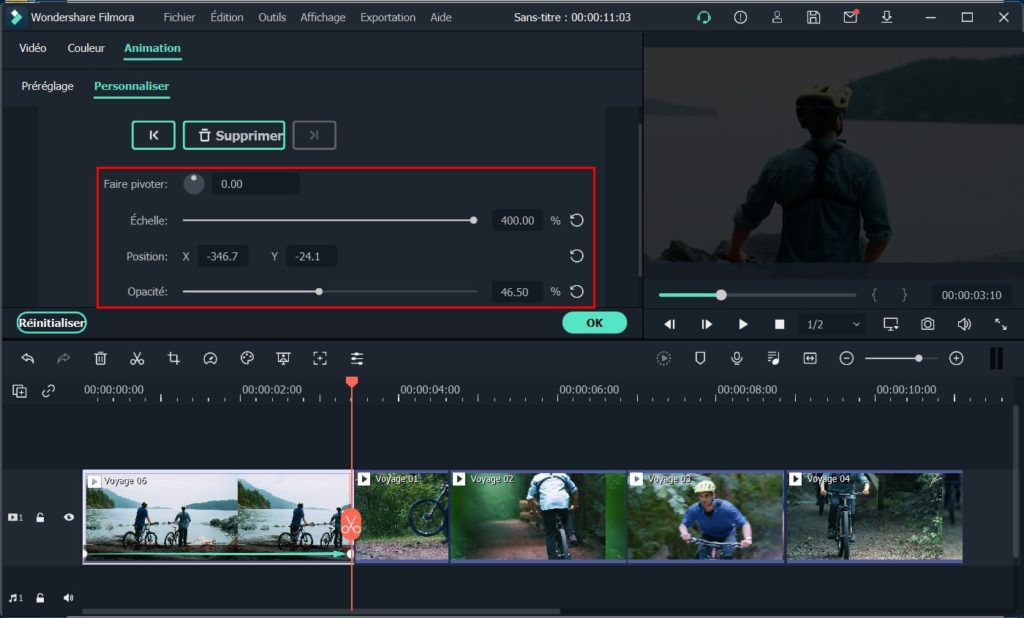Redo the last action
The height and width of the screenshot is (618, 1024).
click(63, 358)
